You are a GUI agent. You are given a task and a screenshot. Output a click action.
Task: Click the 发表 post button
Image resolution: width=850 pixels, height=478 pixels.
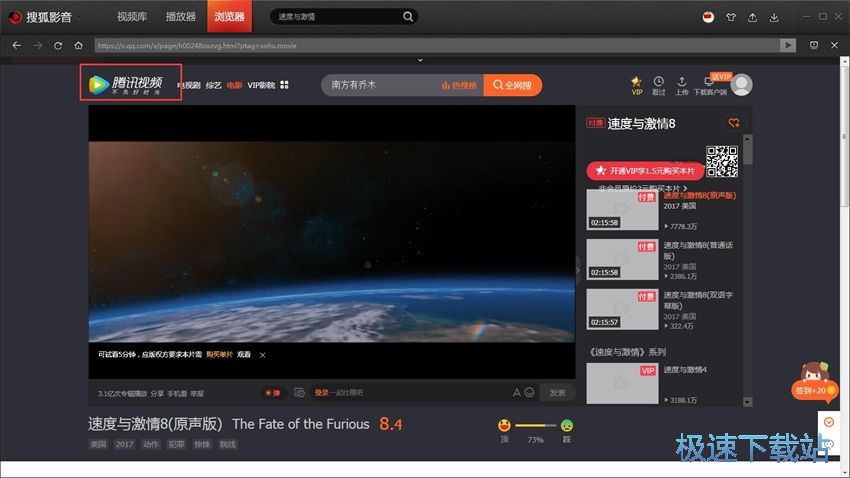tap(557, 393)
